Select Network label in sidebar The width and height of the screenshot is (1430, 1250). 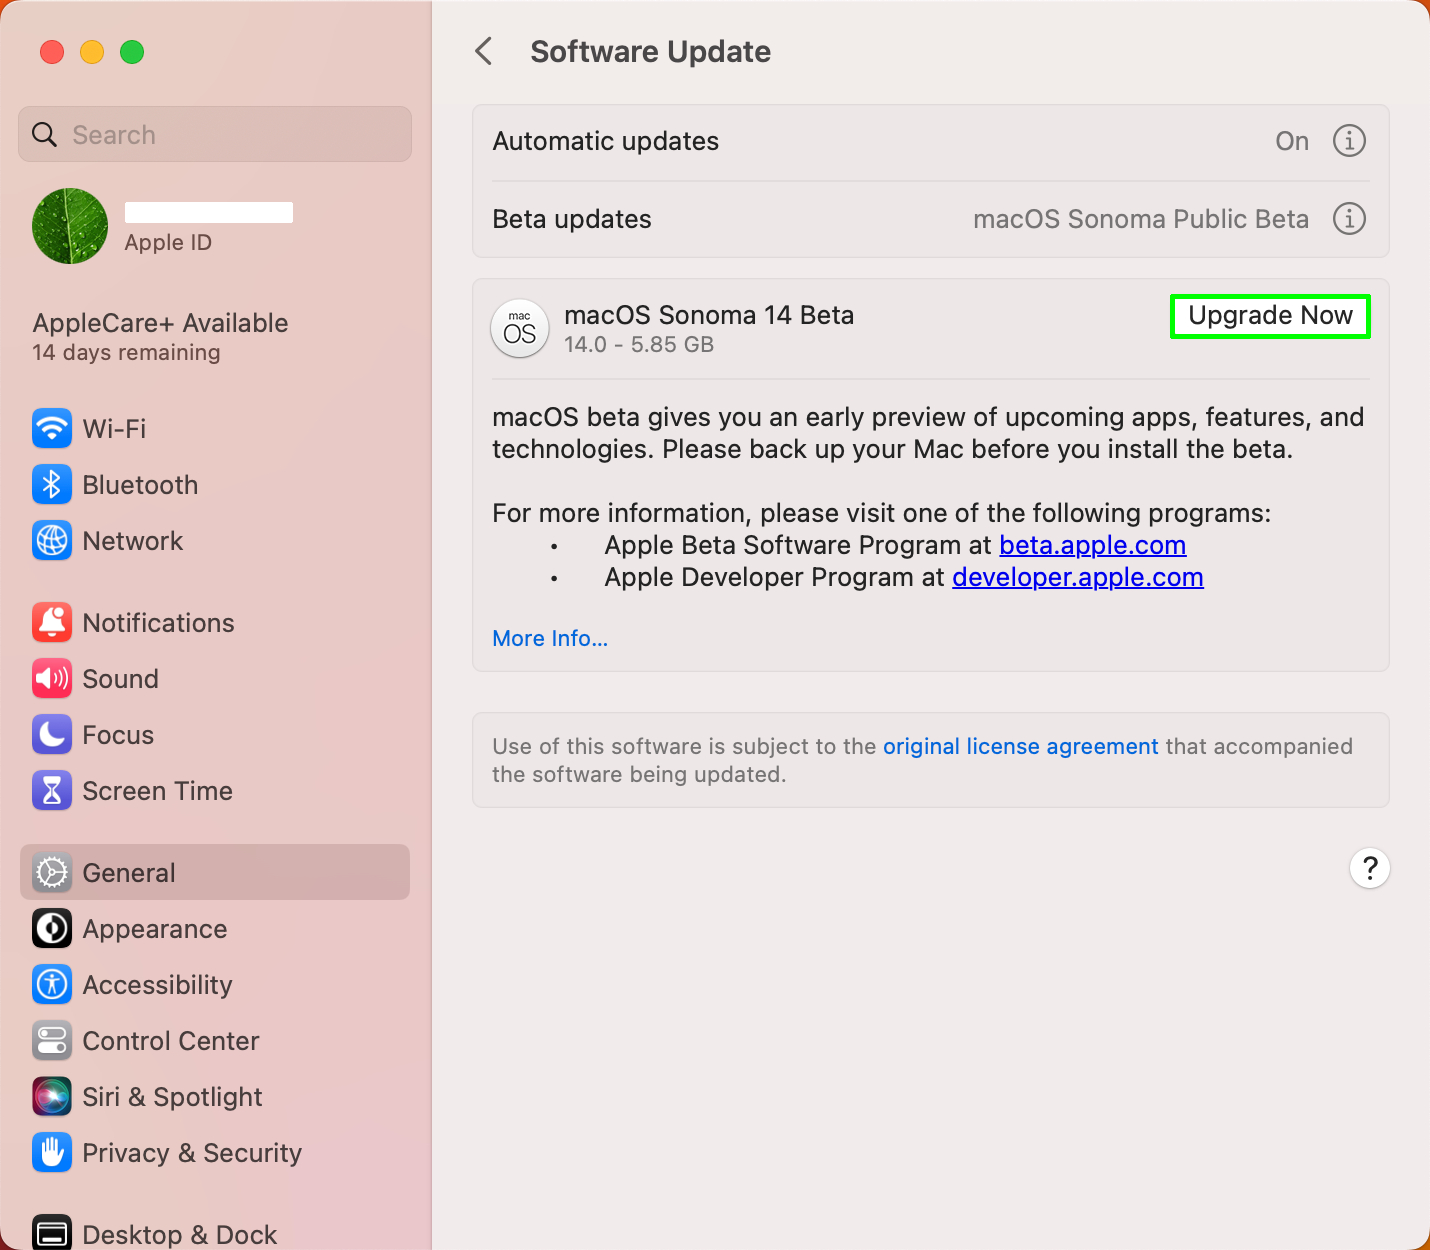pos(133,541)
